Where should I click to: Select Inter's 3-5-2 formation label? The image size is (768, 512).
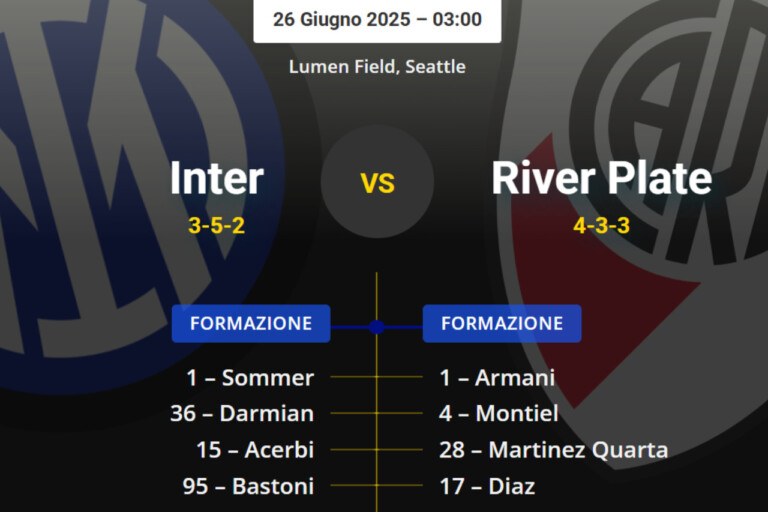click(217, 225)
